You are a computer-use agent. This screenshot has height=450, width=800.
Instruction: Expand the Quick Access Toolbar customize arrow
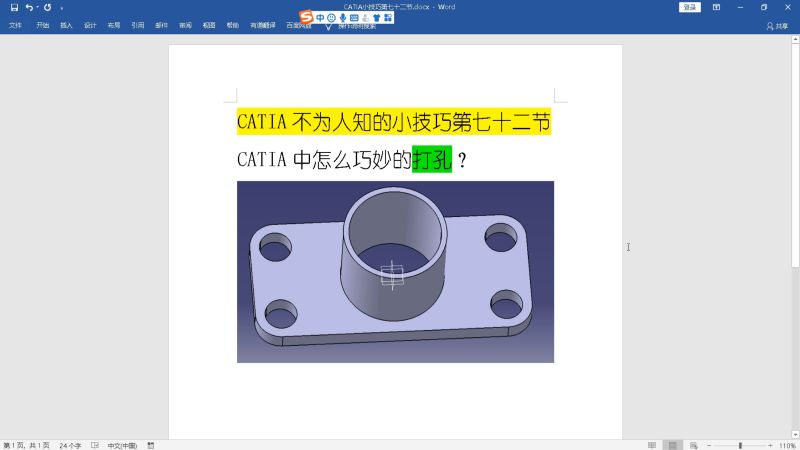(x=61, y=8)
